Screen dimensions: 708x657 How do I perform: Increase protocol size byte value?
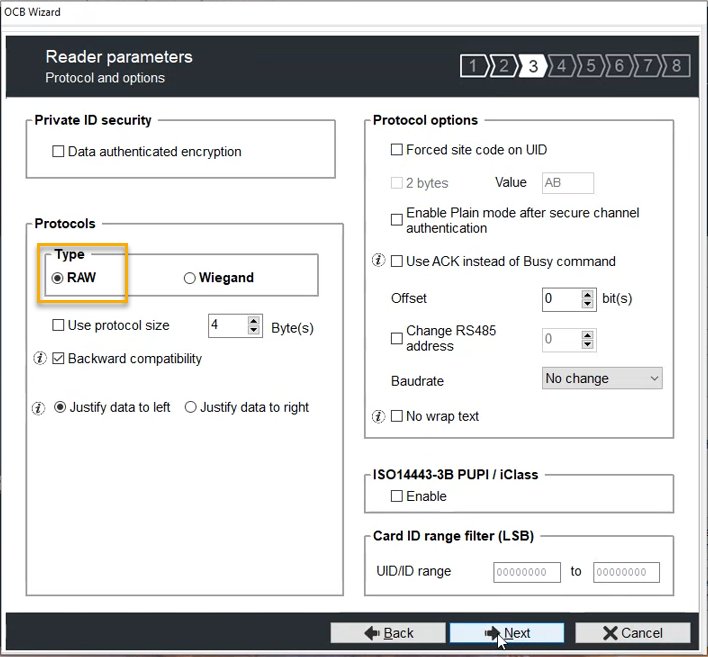253,320
